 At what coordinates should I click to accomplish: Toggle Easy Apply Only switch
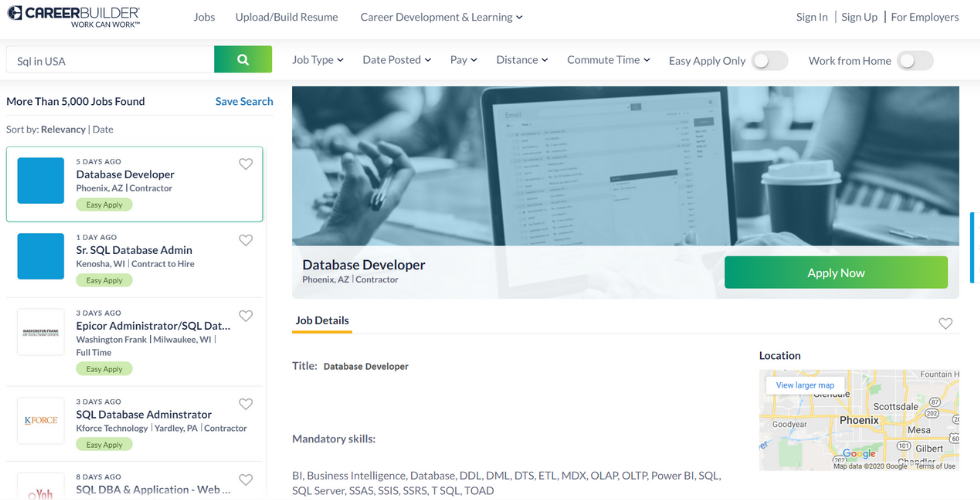coord(769,61)
